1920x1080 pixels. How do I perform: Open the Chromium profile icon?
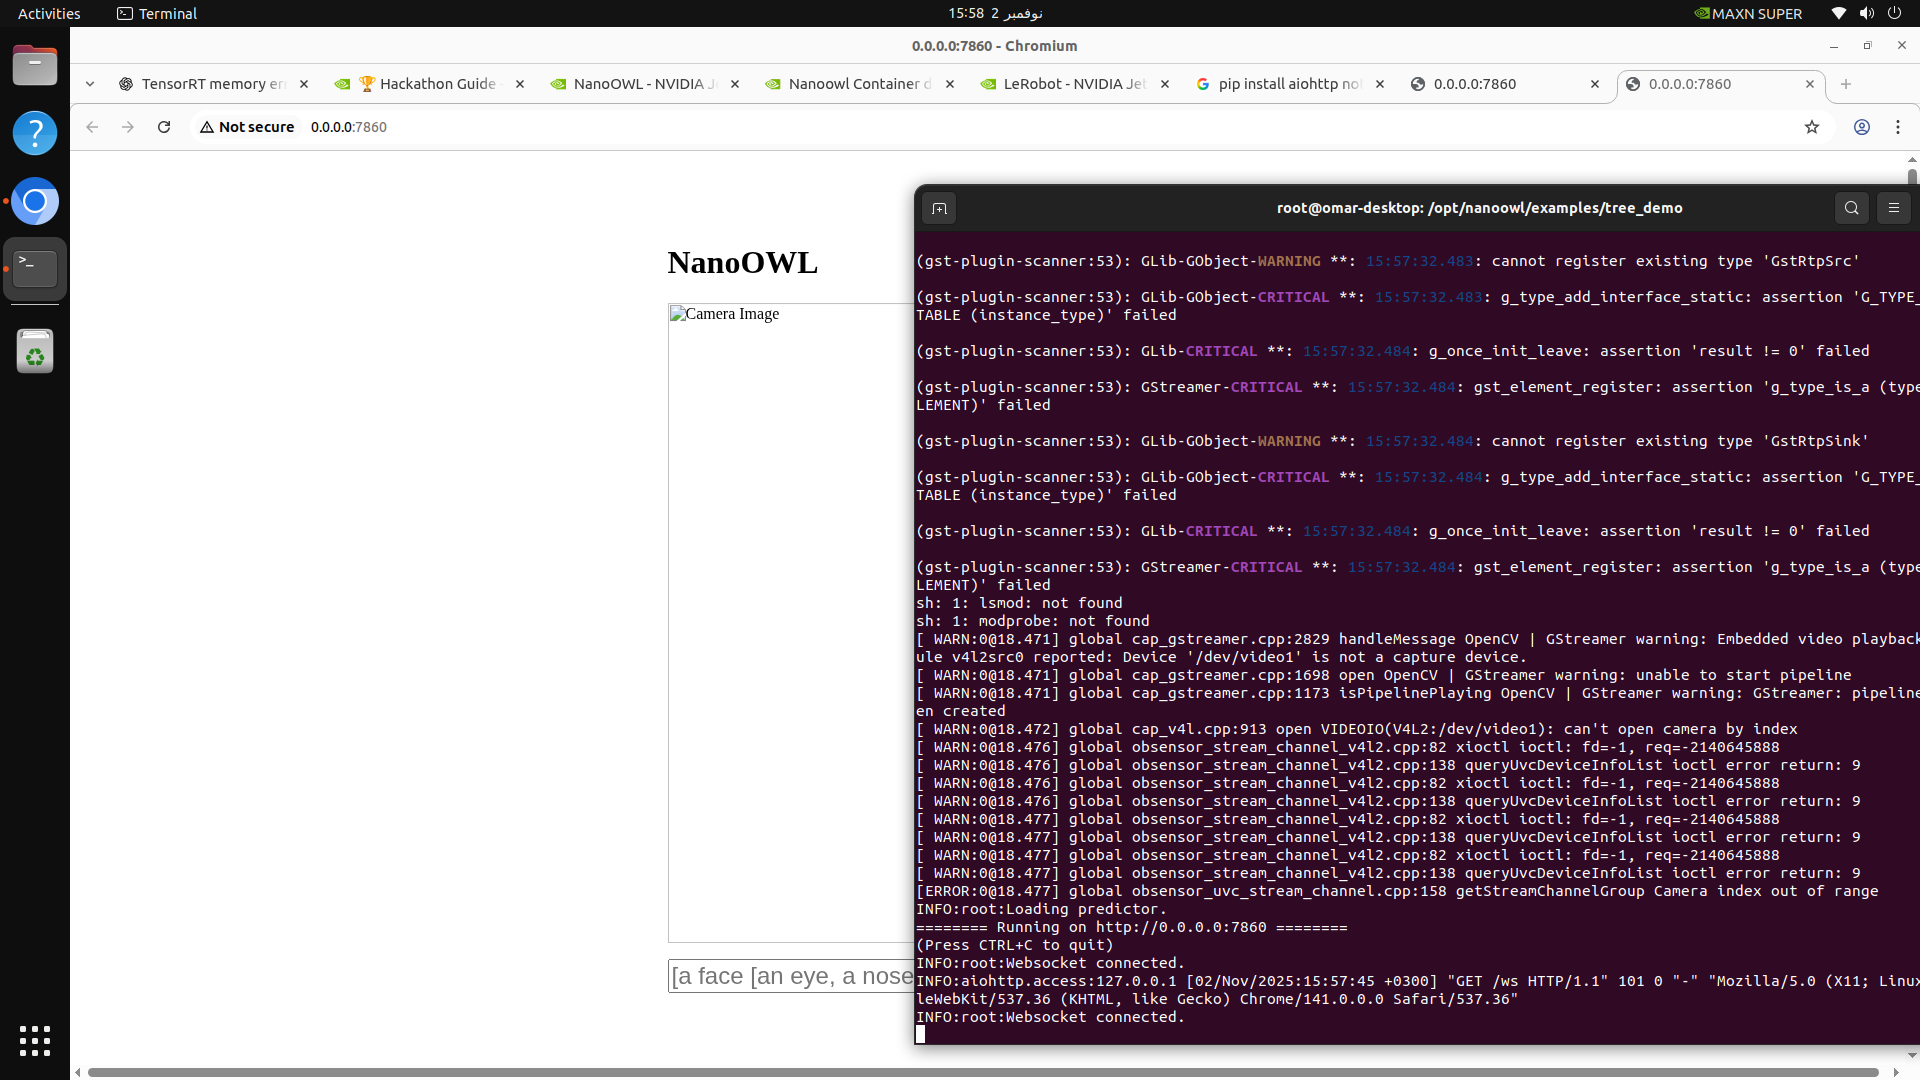click(1861, 127)
